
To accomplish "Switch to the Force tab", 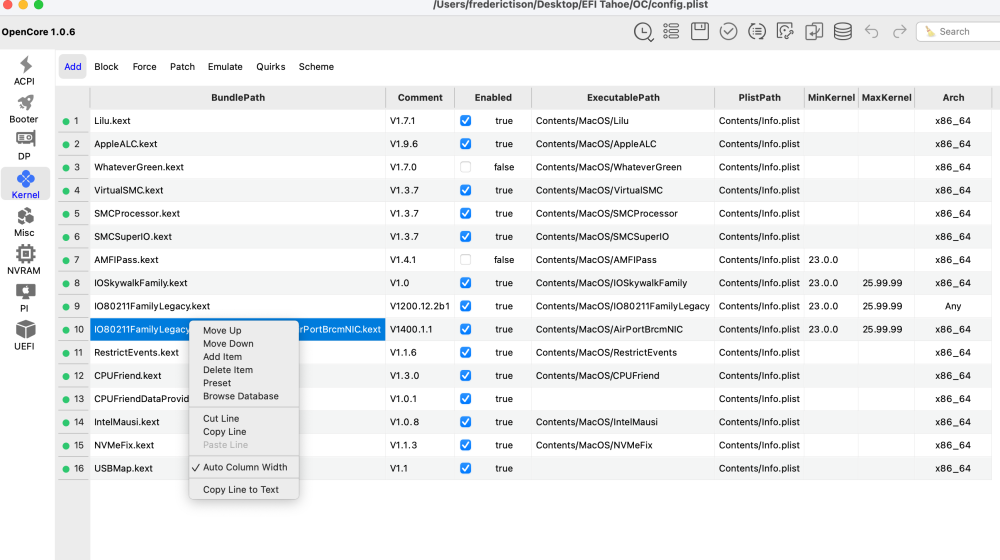I will coord(144,66).
